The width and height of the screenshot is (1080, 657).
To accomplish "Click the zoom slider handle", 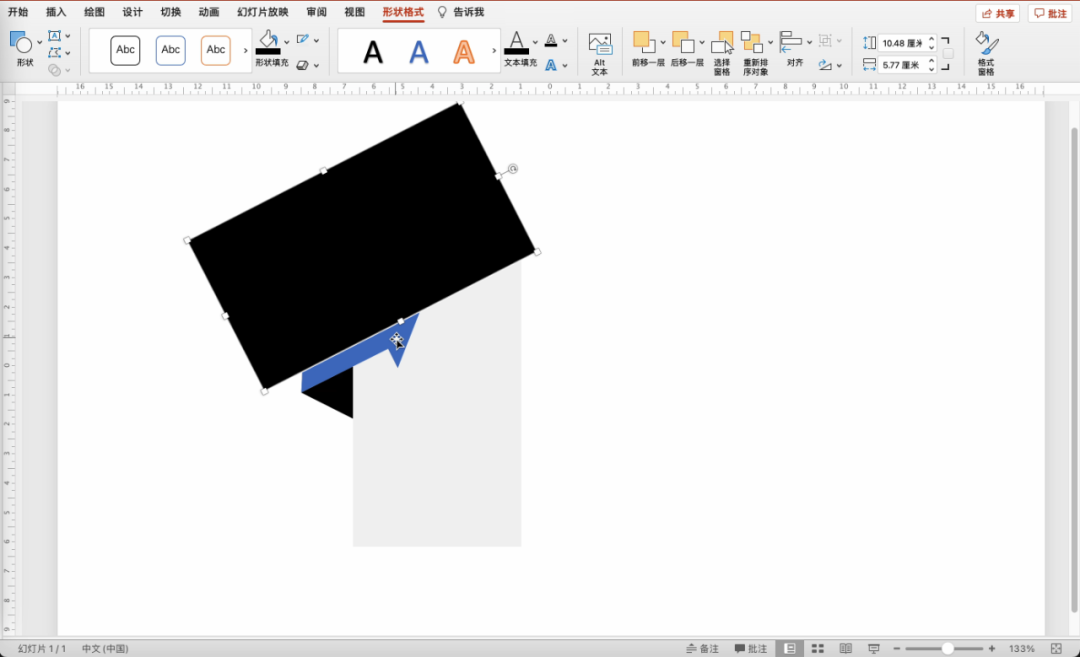I will point(948,649).
